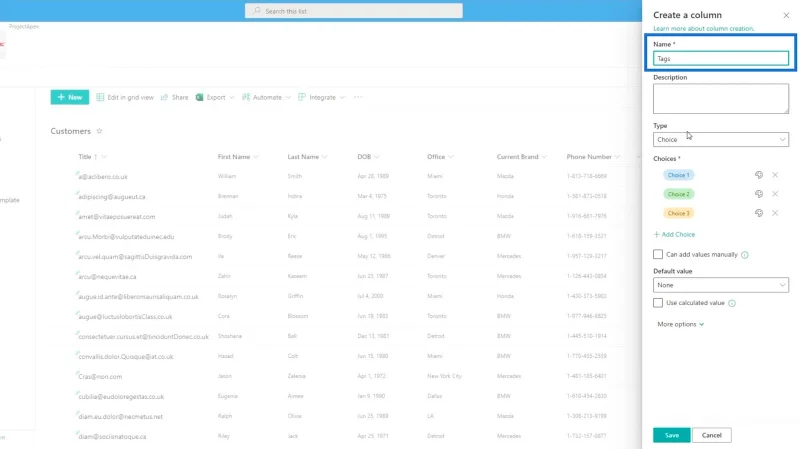Open item adipiscing@augueut.ca
The image size is (800, 449).
tap(112, 196)
